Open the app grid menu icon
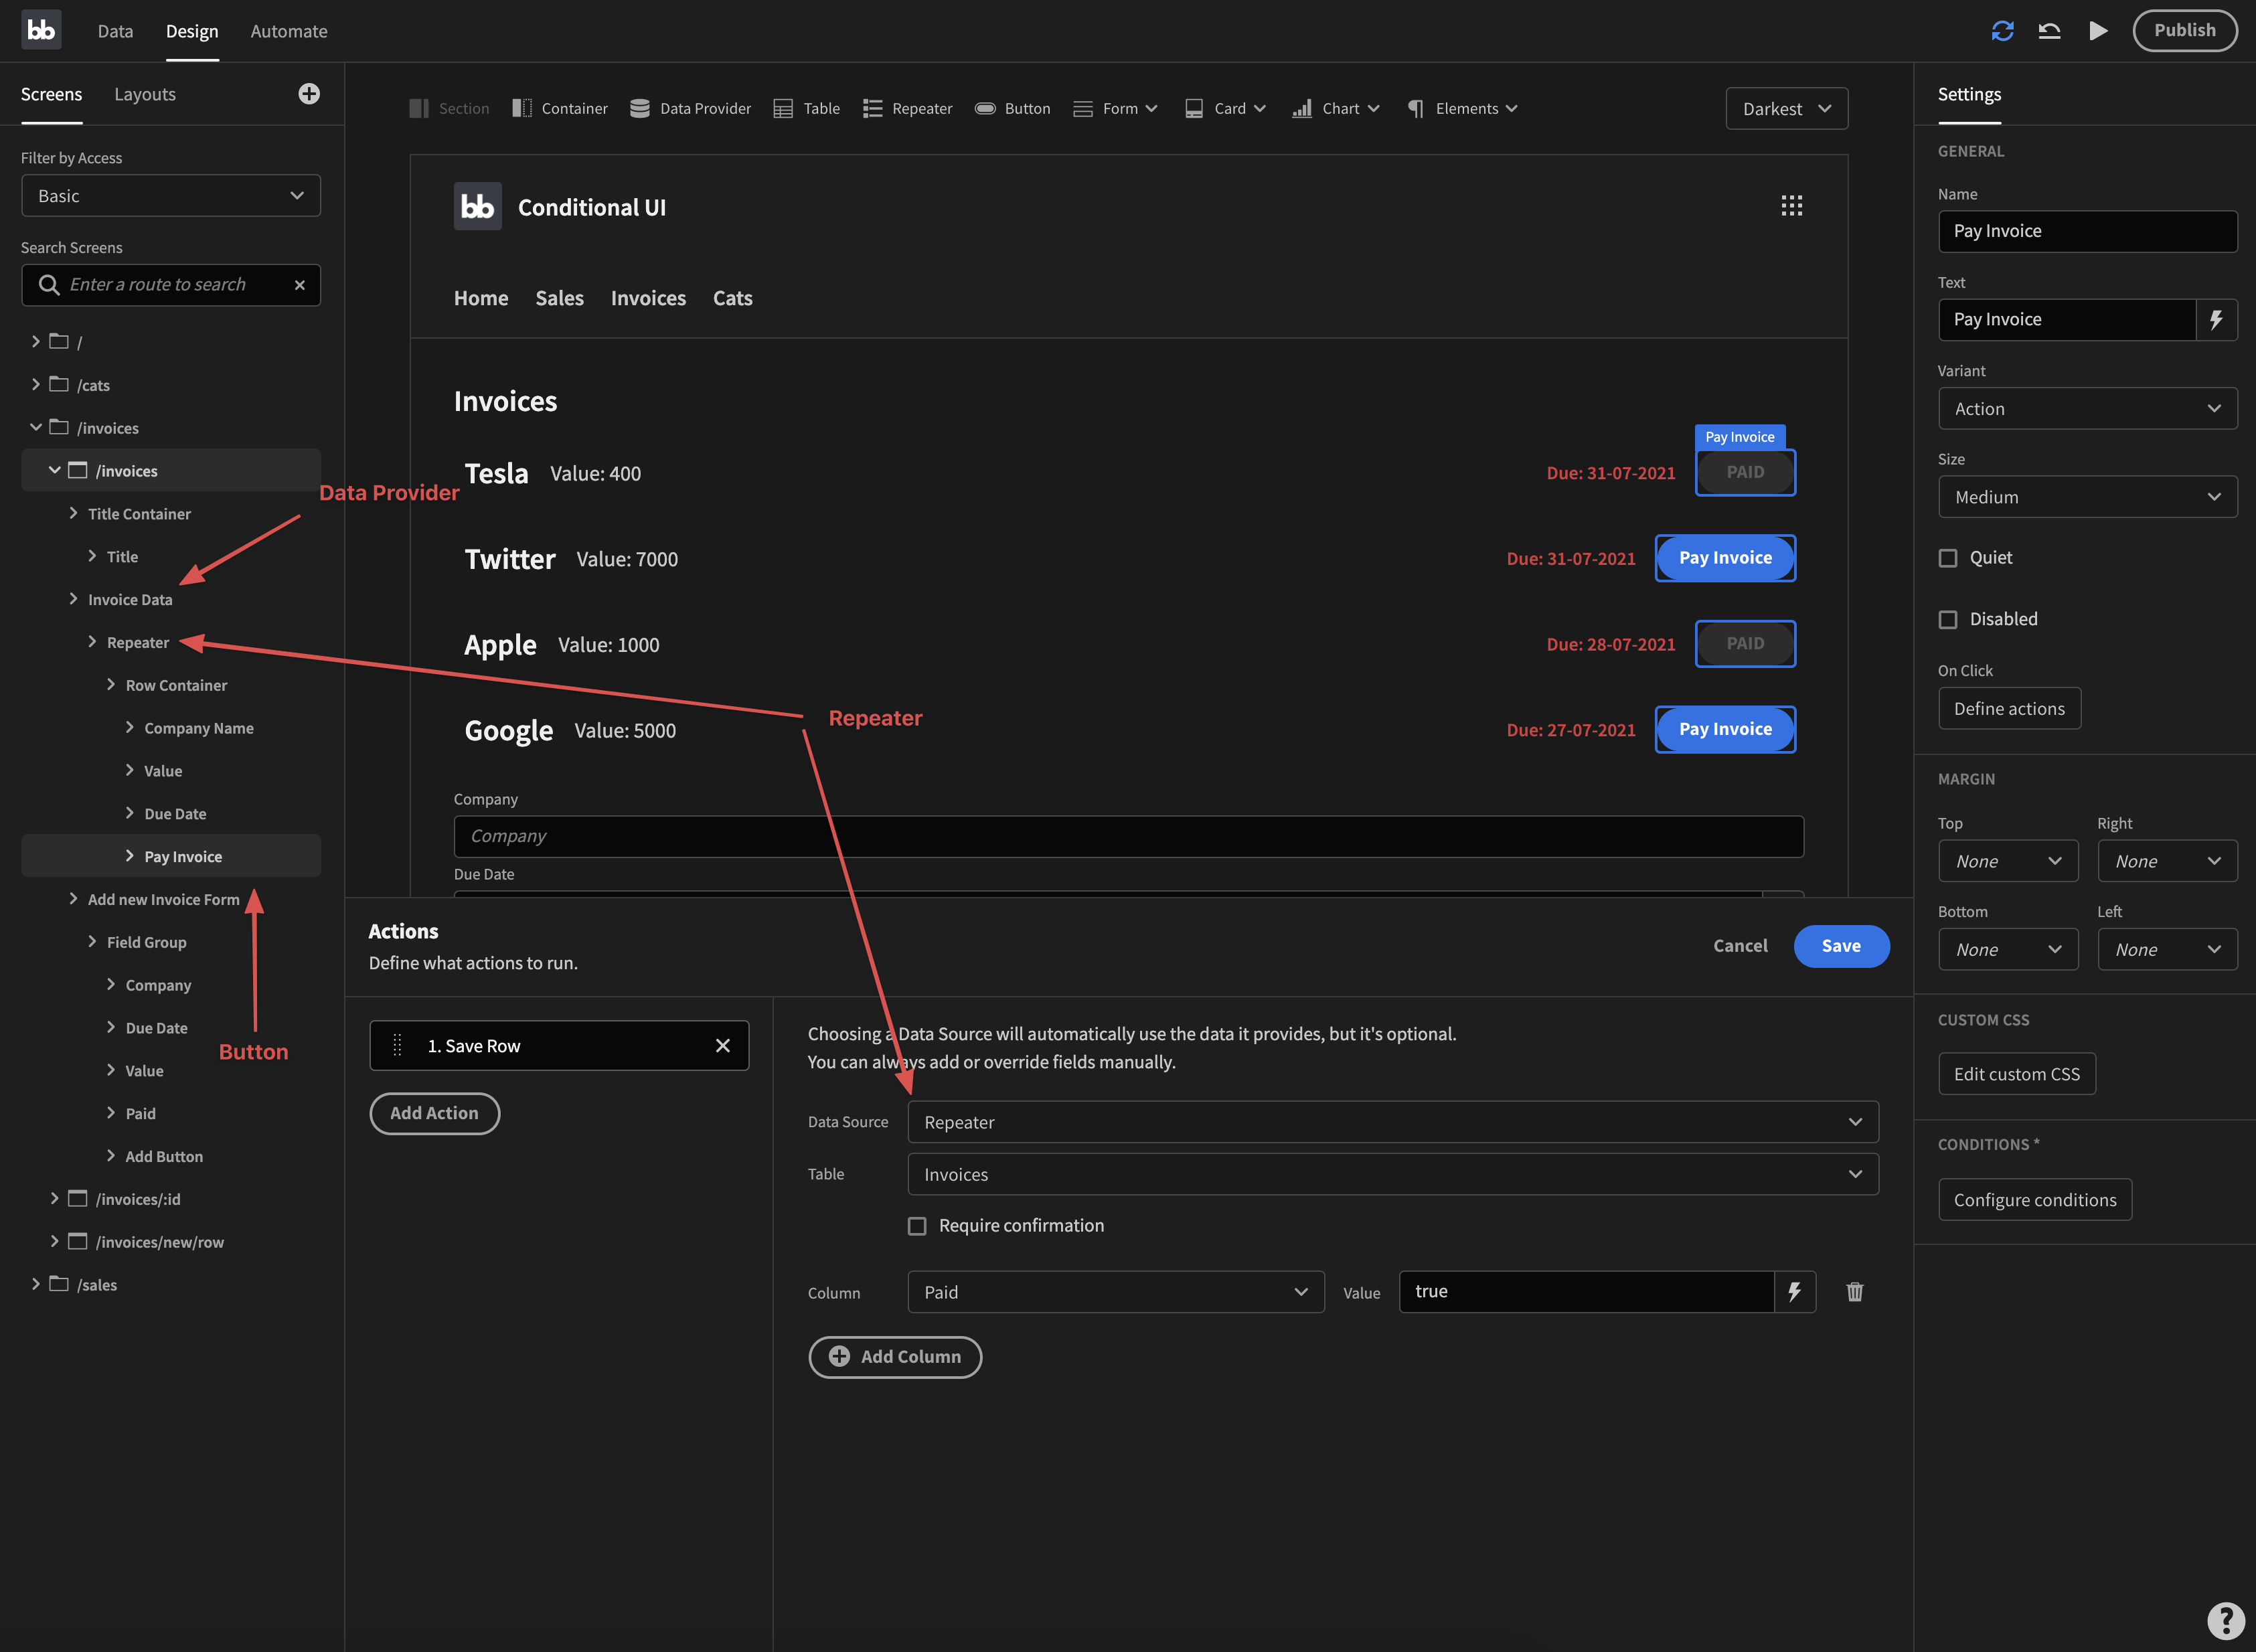The image size is (2256, 1652). [x=1791, y=206]
